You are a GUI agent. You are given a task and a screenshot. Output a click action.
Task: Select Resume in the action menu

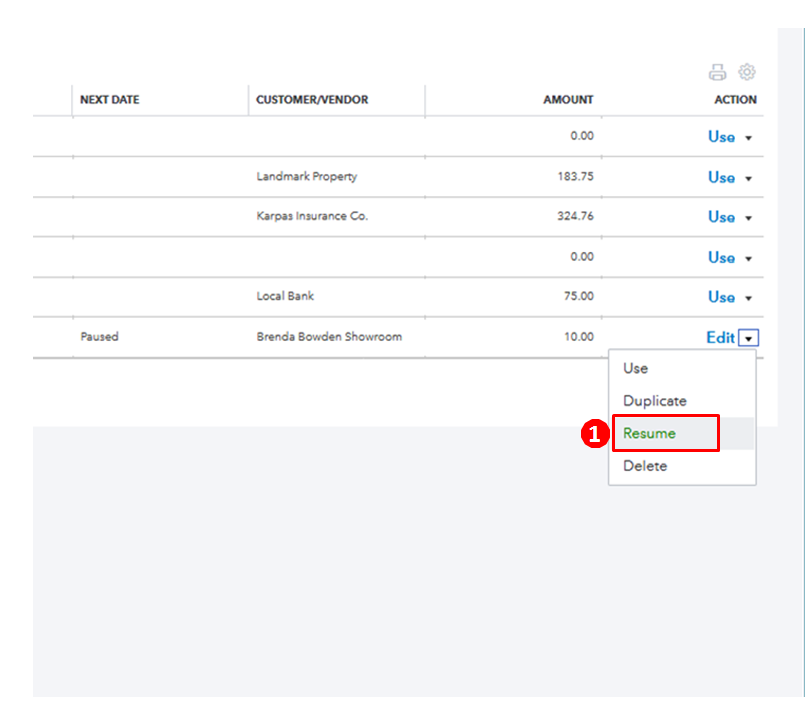tap(682, 433)
